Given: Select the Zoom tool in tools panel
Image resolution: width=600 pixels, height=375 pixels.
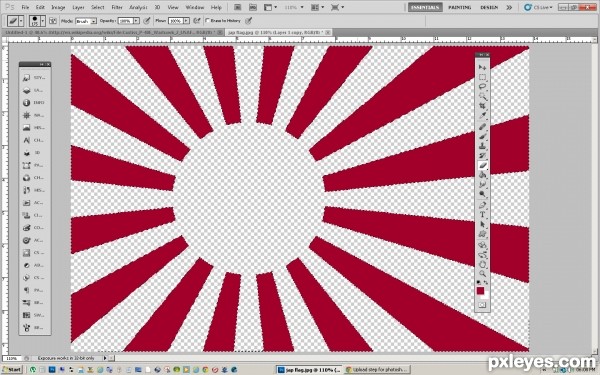Looking at the screenshot, I should pos(482,274).
